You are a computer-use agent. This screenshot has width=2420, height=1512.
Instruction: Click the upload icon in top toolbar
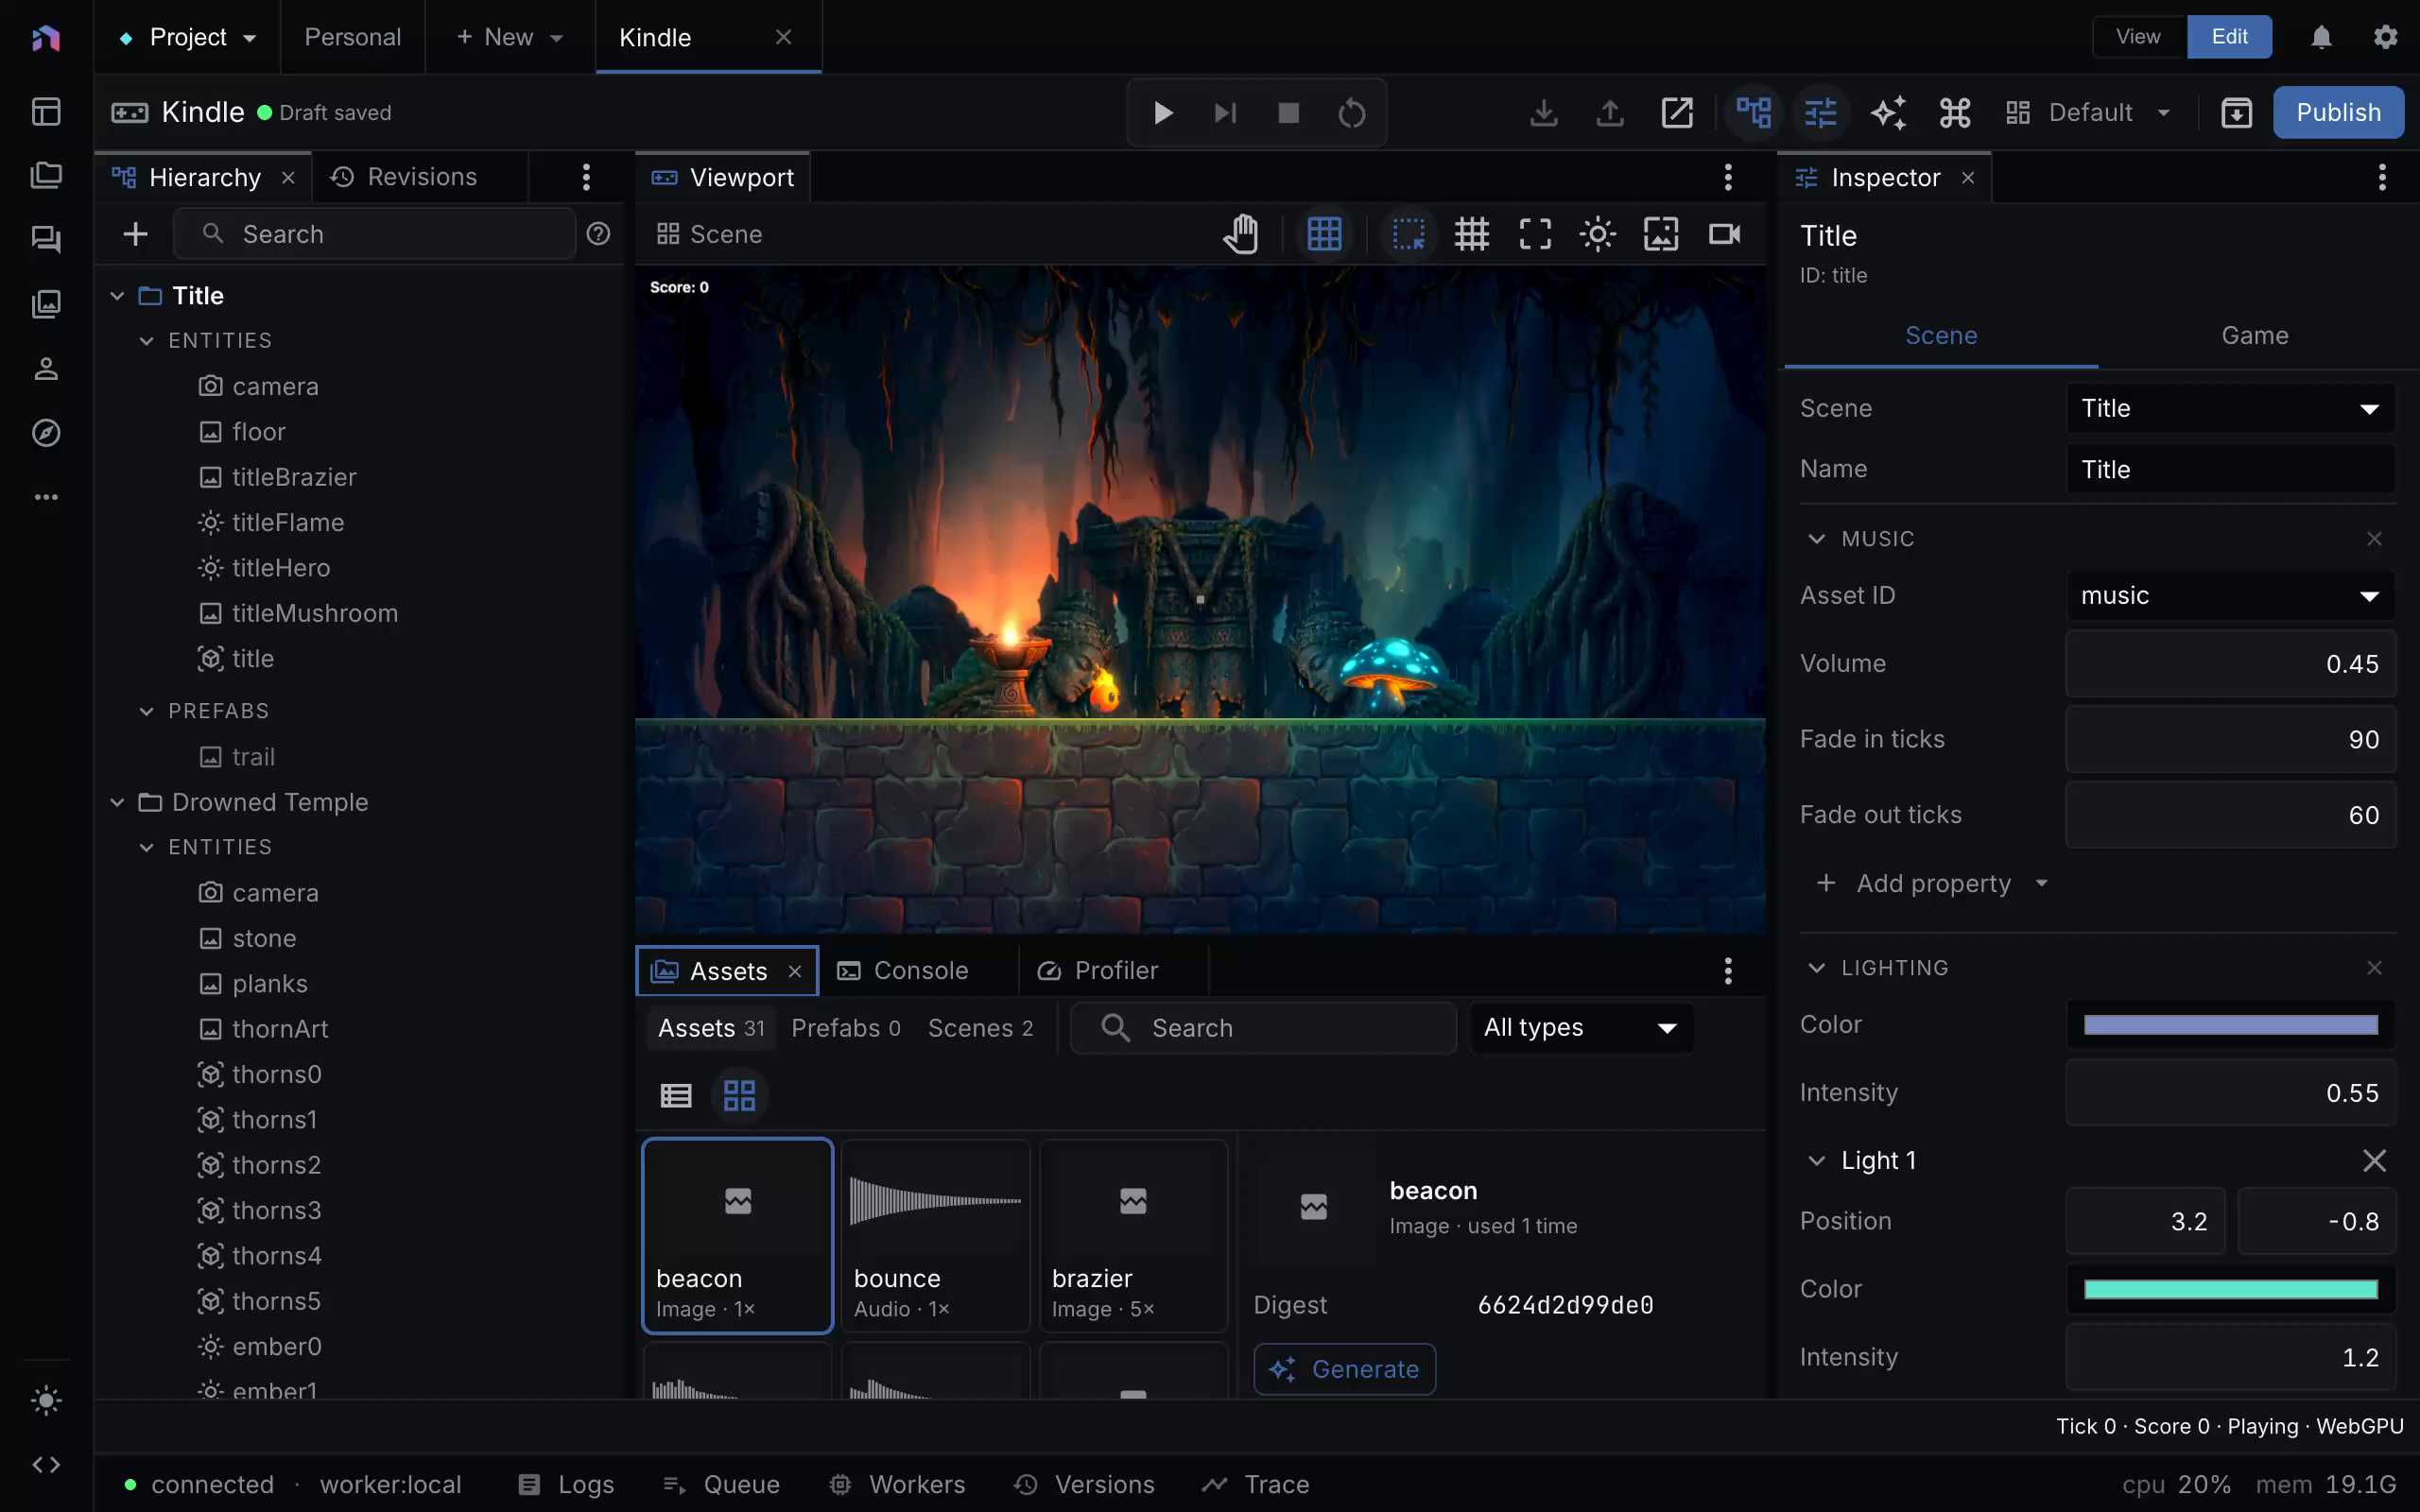pos(1610,112)
